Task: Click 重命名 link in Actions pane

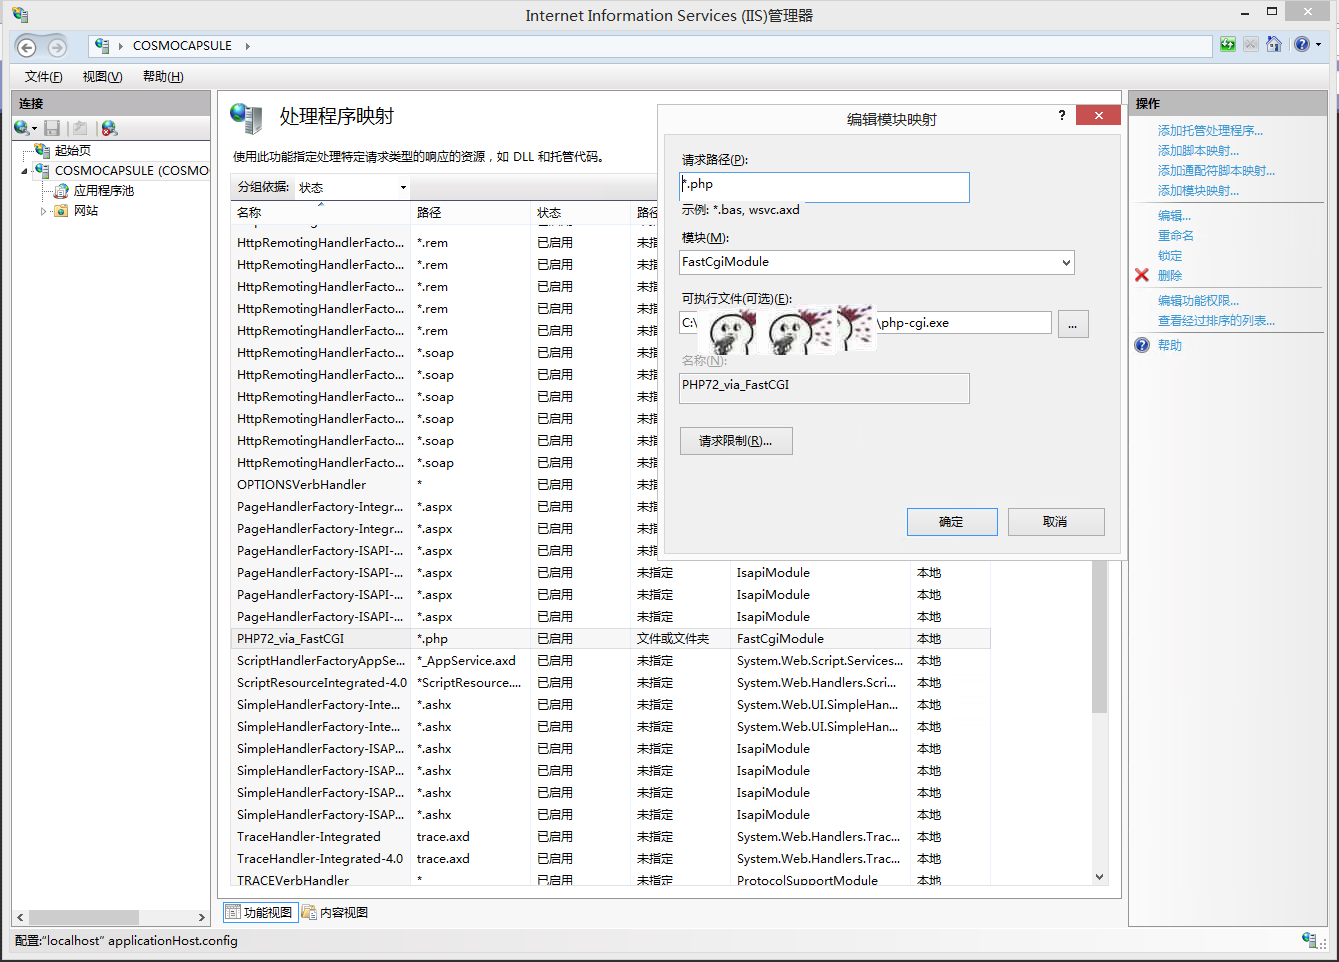Action: coord(1175,235)
